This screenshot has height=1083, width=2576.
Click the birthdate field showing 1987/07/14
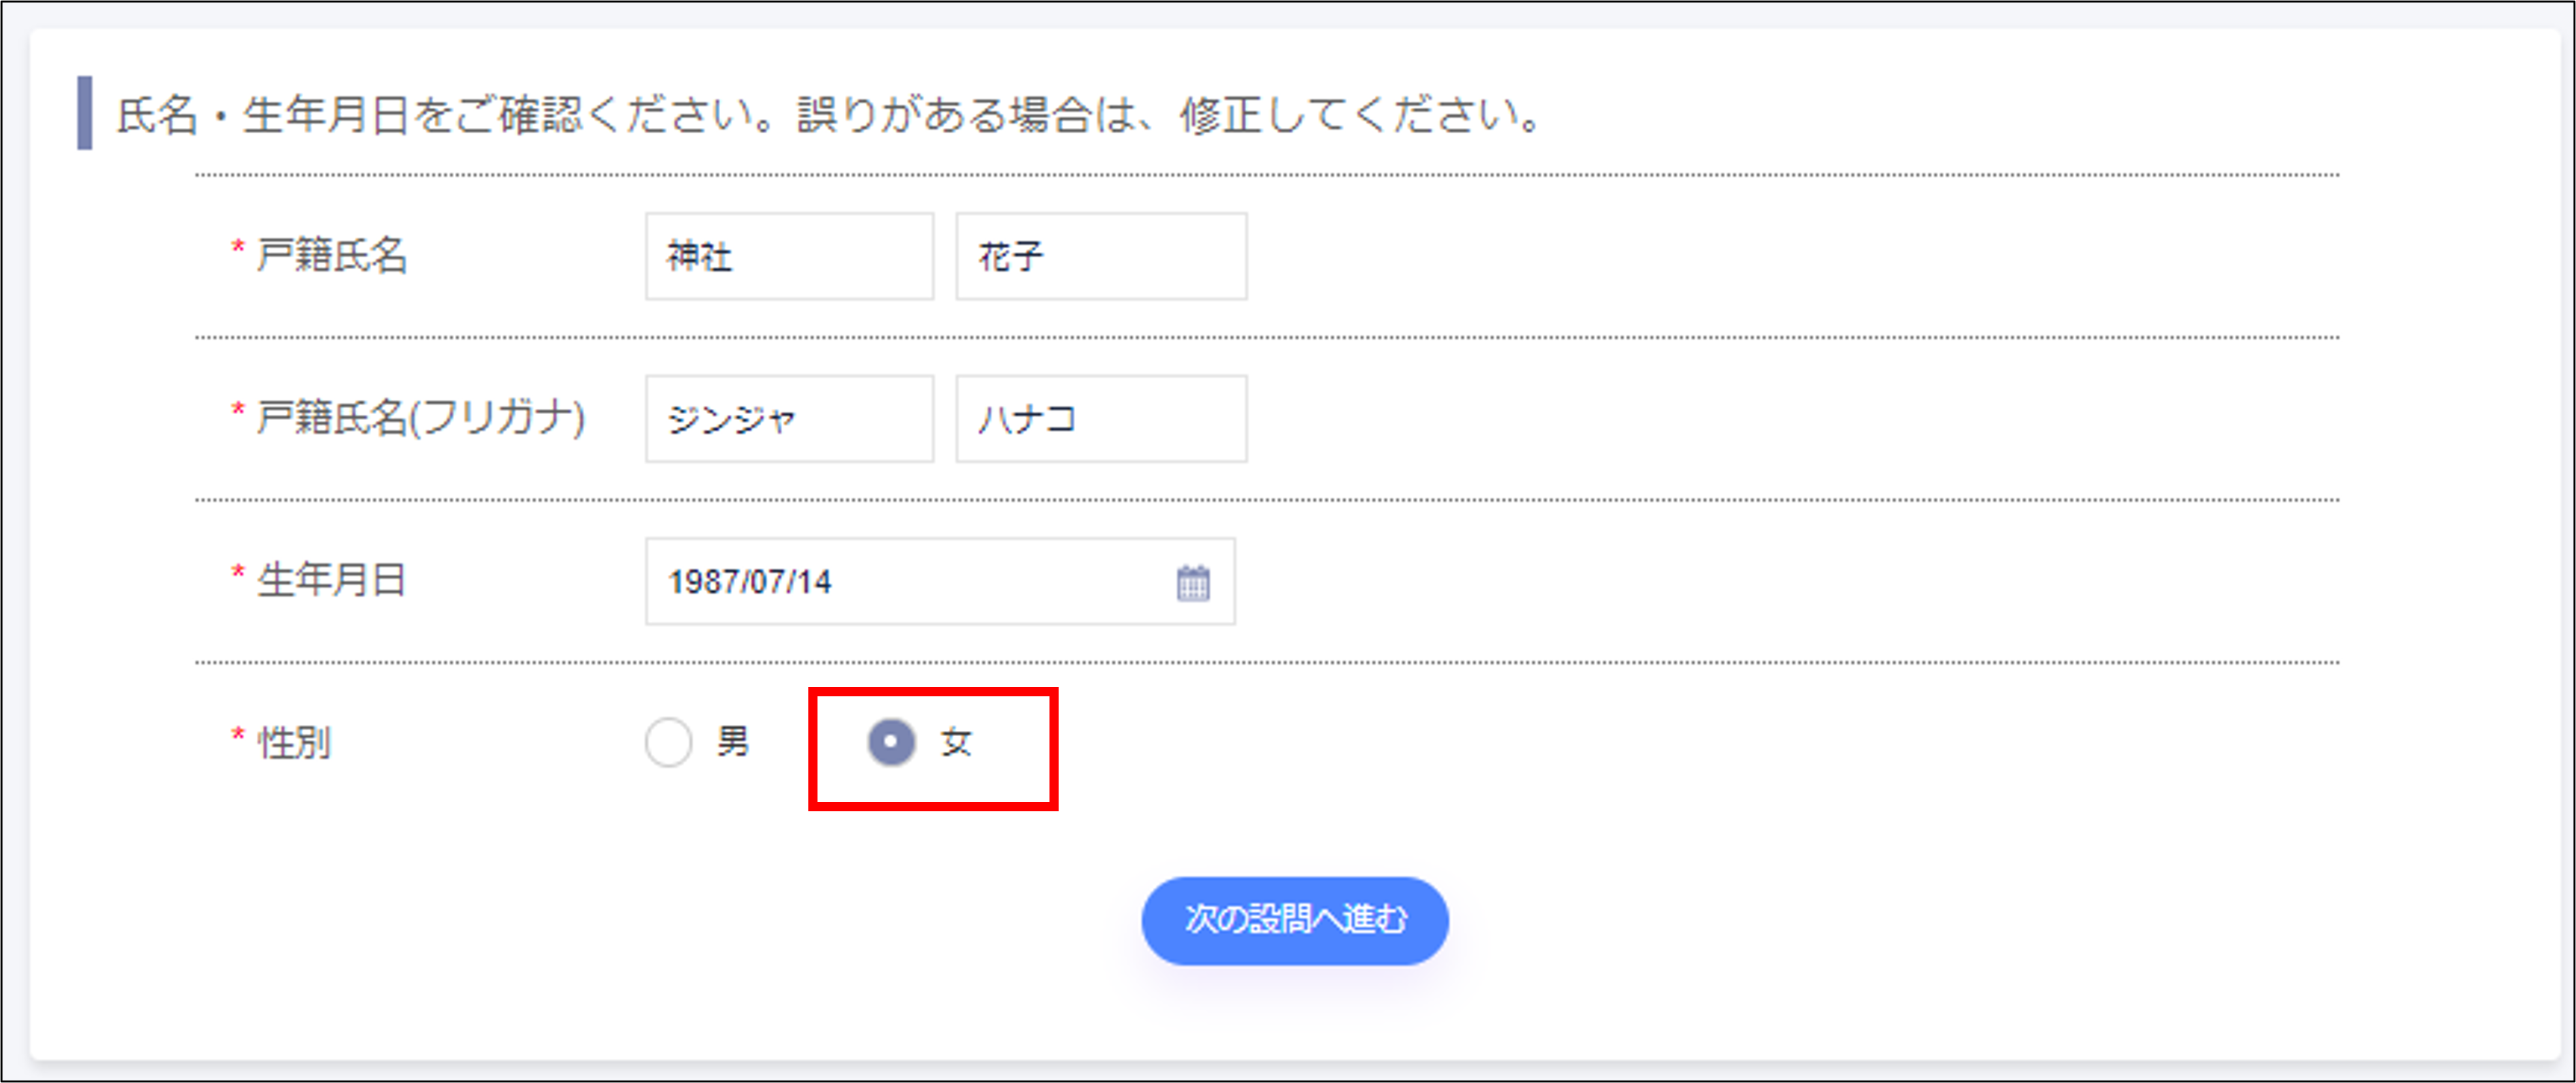pyautogui.click(x=940, y=582)
